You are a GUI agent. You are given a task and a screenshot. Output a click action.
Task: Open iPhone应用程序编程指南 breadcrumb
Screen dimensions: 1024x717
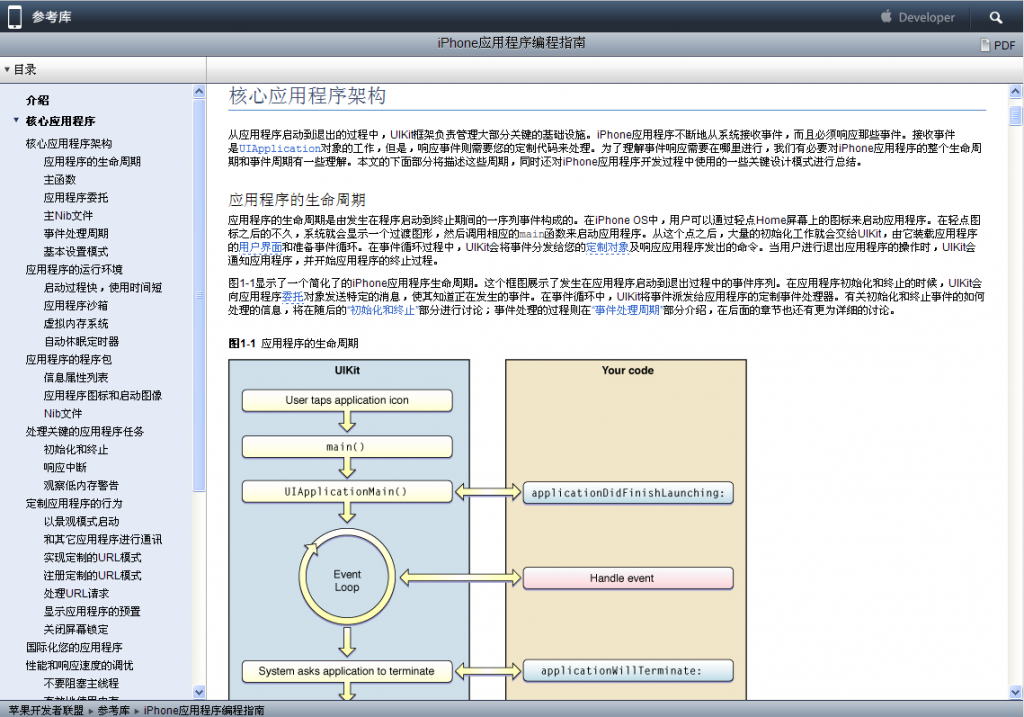pyautogui.click(x=204, y=710)
